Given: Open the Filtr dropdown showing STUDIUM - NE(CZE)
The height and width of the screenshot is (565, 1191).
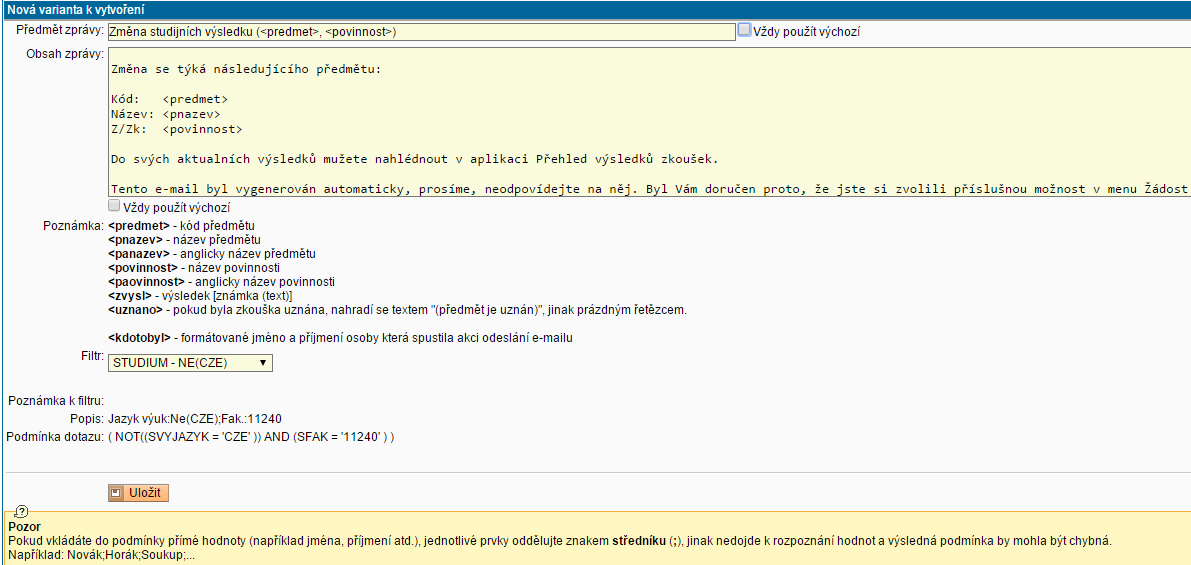Looking at the screenshot, I should [190, 363].
